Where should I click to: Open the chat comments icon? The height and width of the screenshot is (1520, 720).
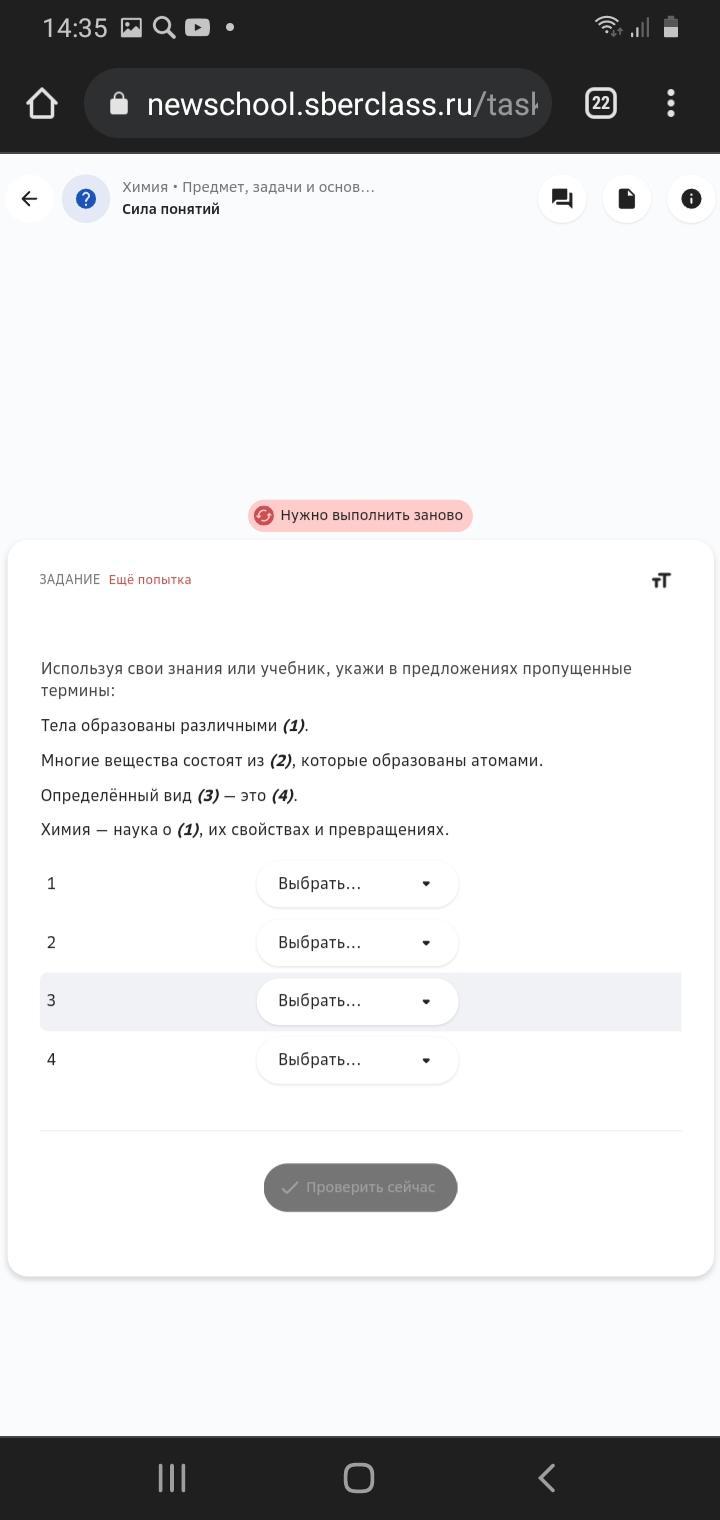[x=562, y=199]
